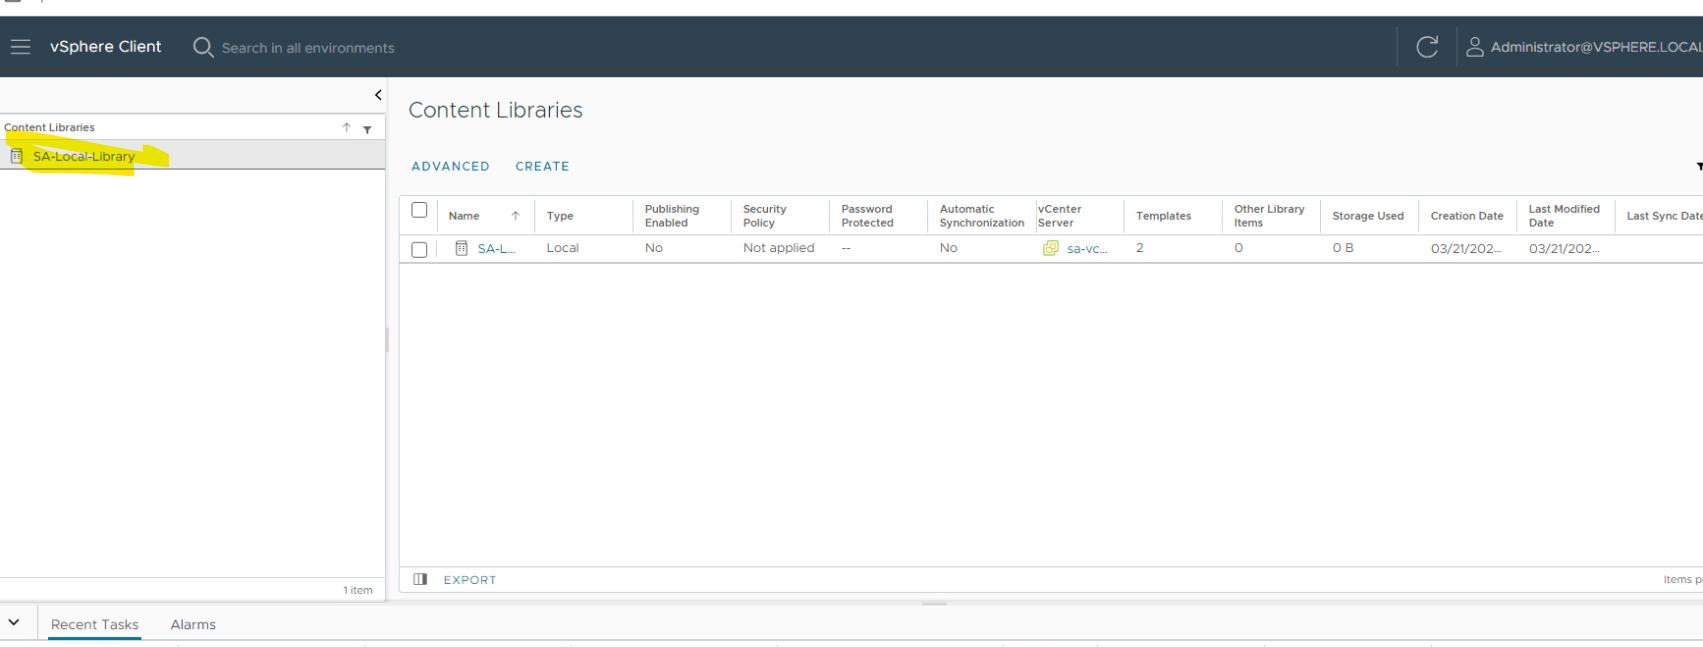Collapse the left navigation pane arrow
Viewport: 1703px width, 647px height.
tap(378, 95)
